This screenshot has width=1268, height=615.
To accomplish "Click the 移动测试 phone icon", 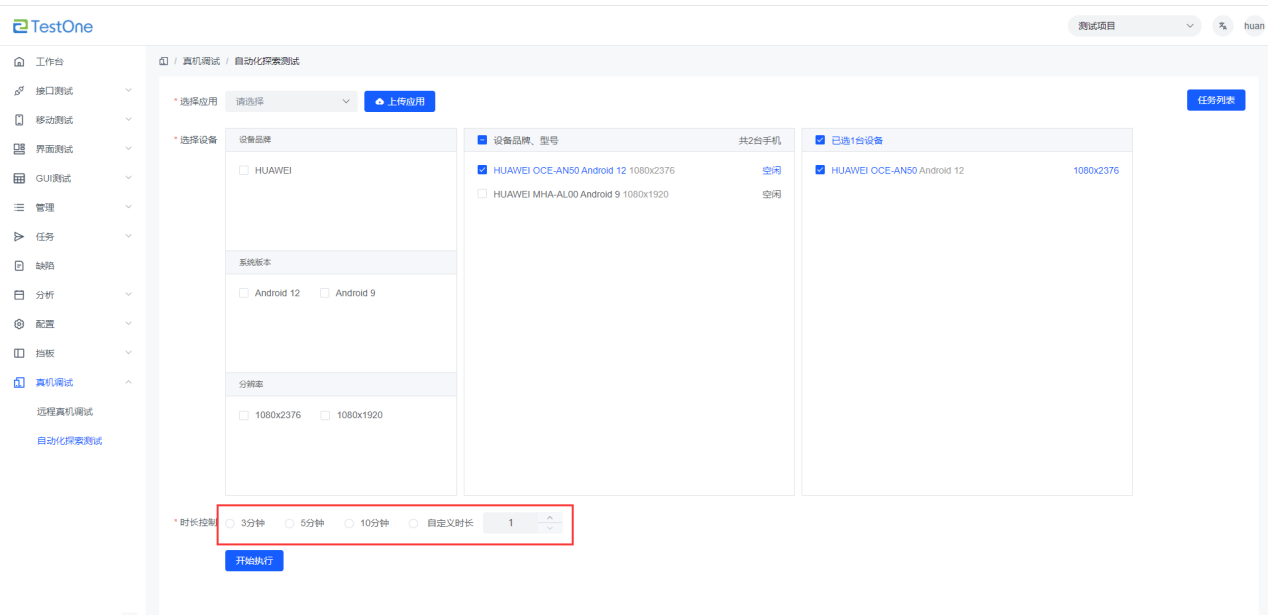I will (x=19, y=120).
